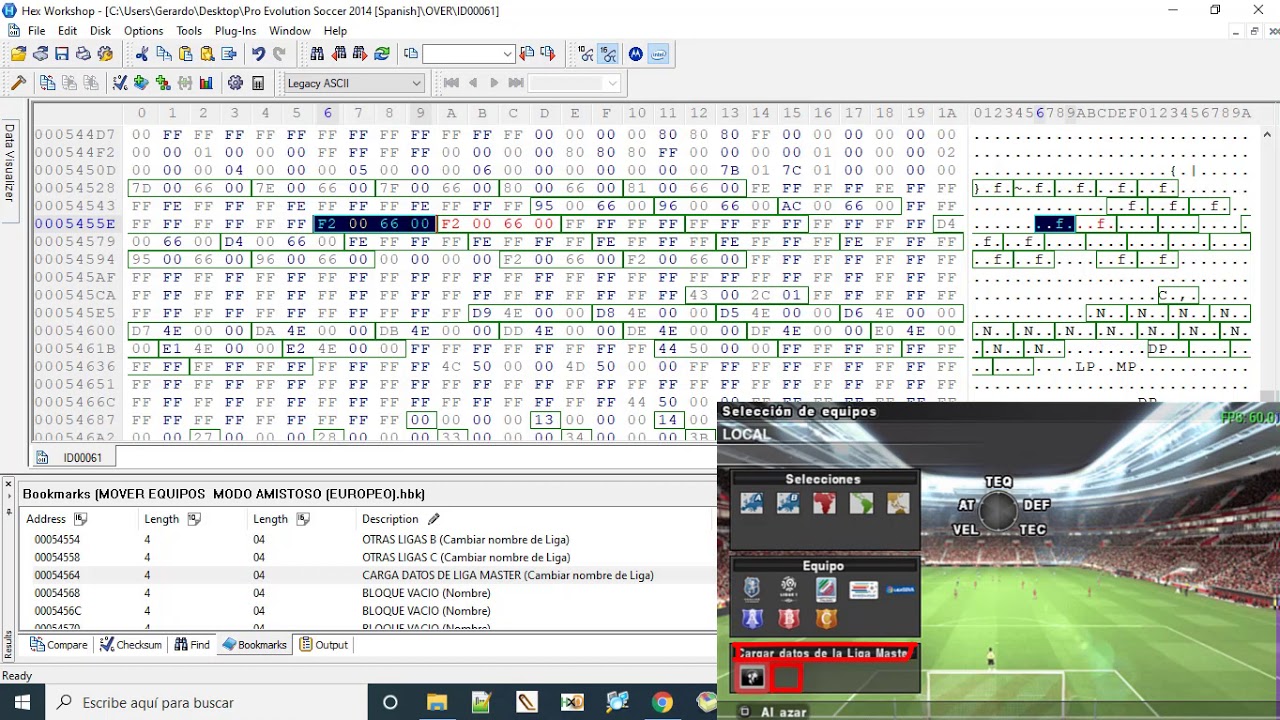1280x720 pixels.
Task: Toggle second Length column format icon
Action: 303,519
